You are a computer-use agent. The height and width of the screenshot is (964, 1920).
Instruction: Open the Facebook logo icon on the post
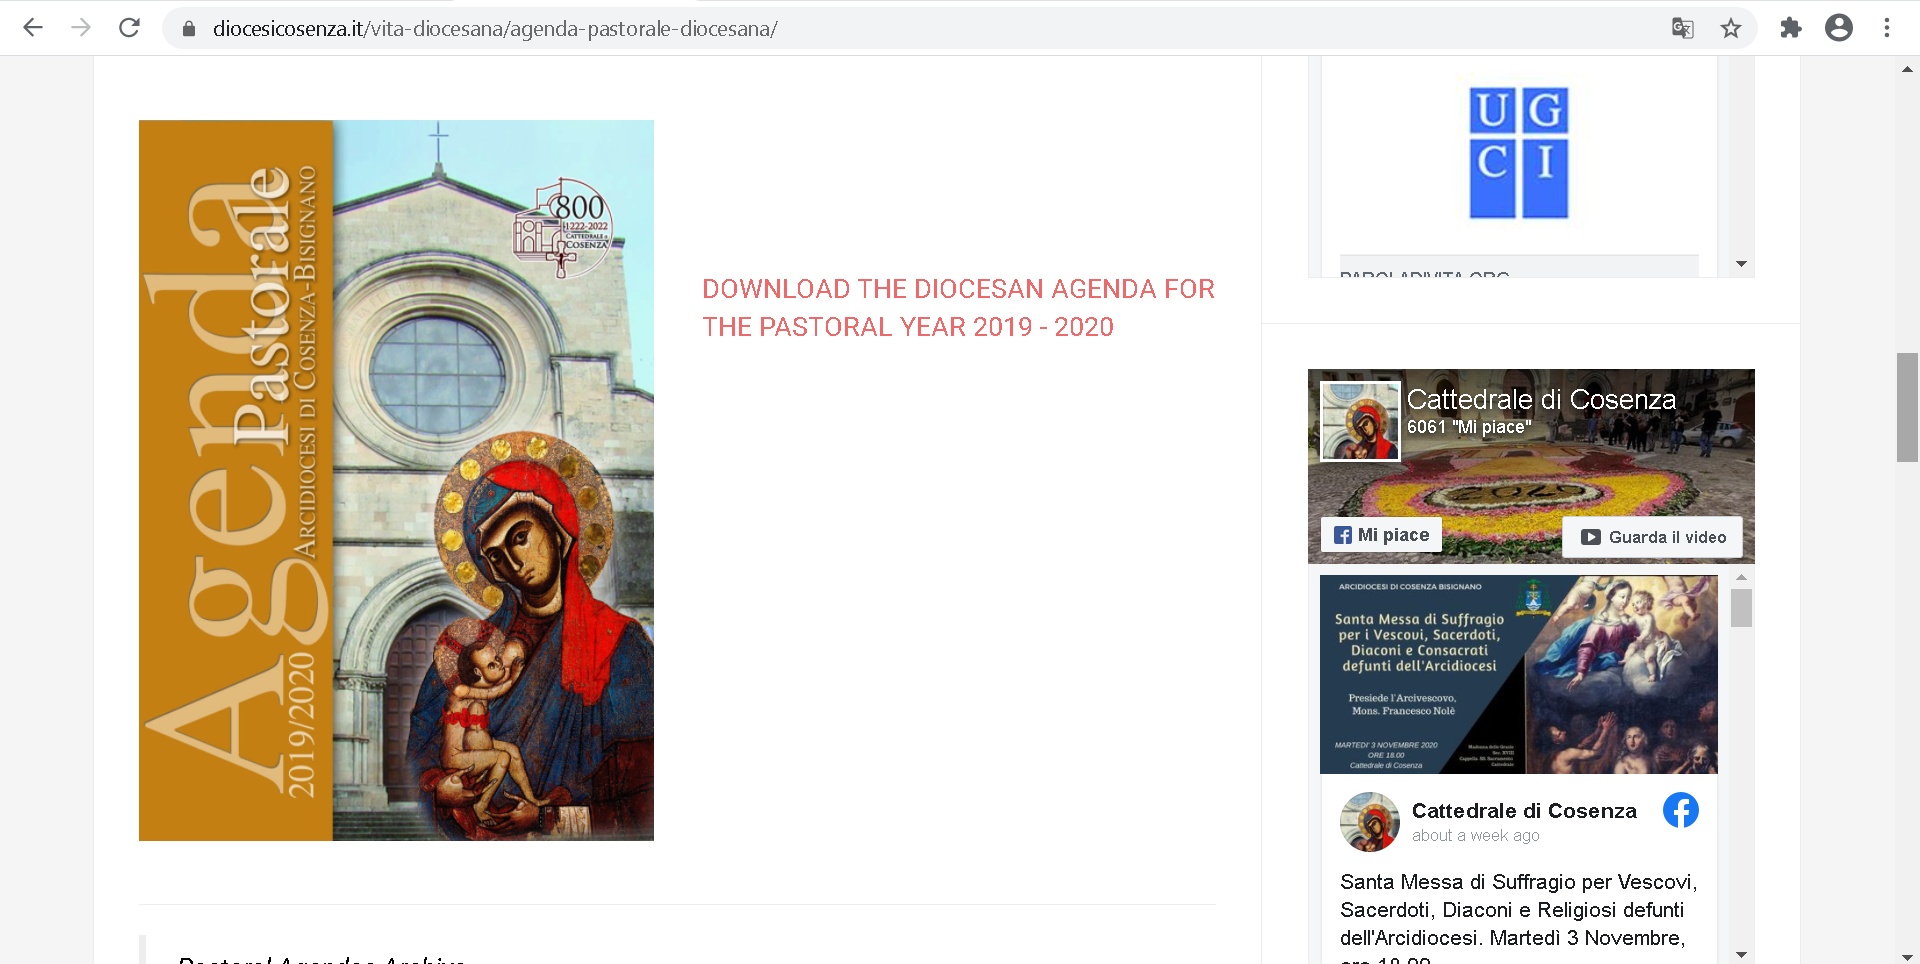pos(1681,810)
